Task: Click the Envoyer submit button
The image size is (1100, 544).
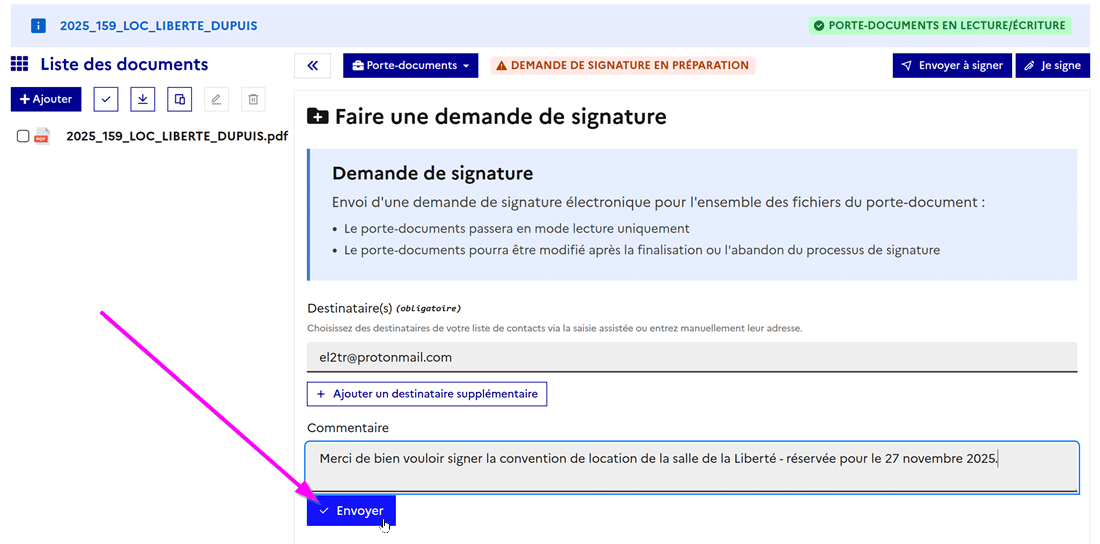Action: coord(351,511)
